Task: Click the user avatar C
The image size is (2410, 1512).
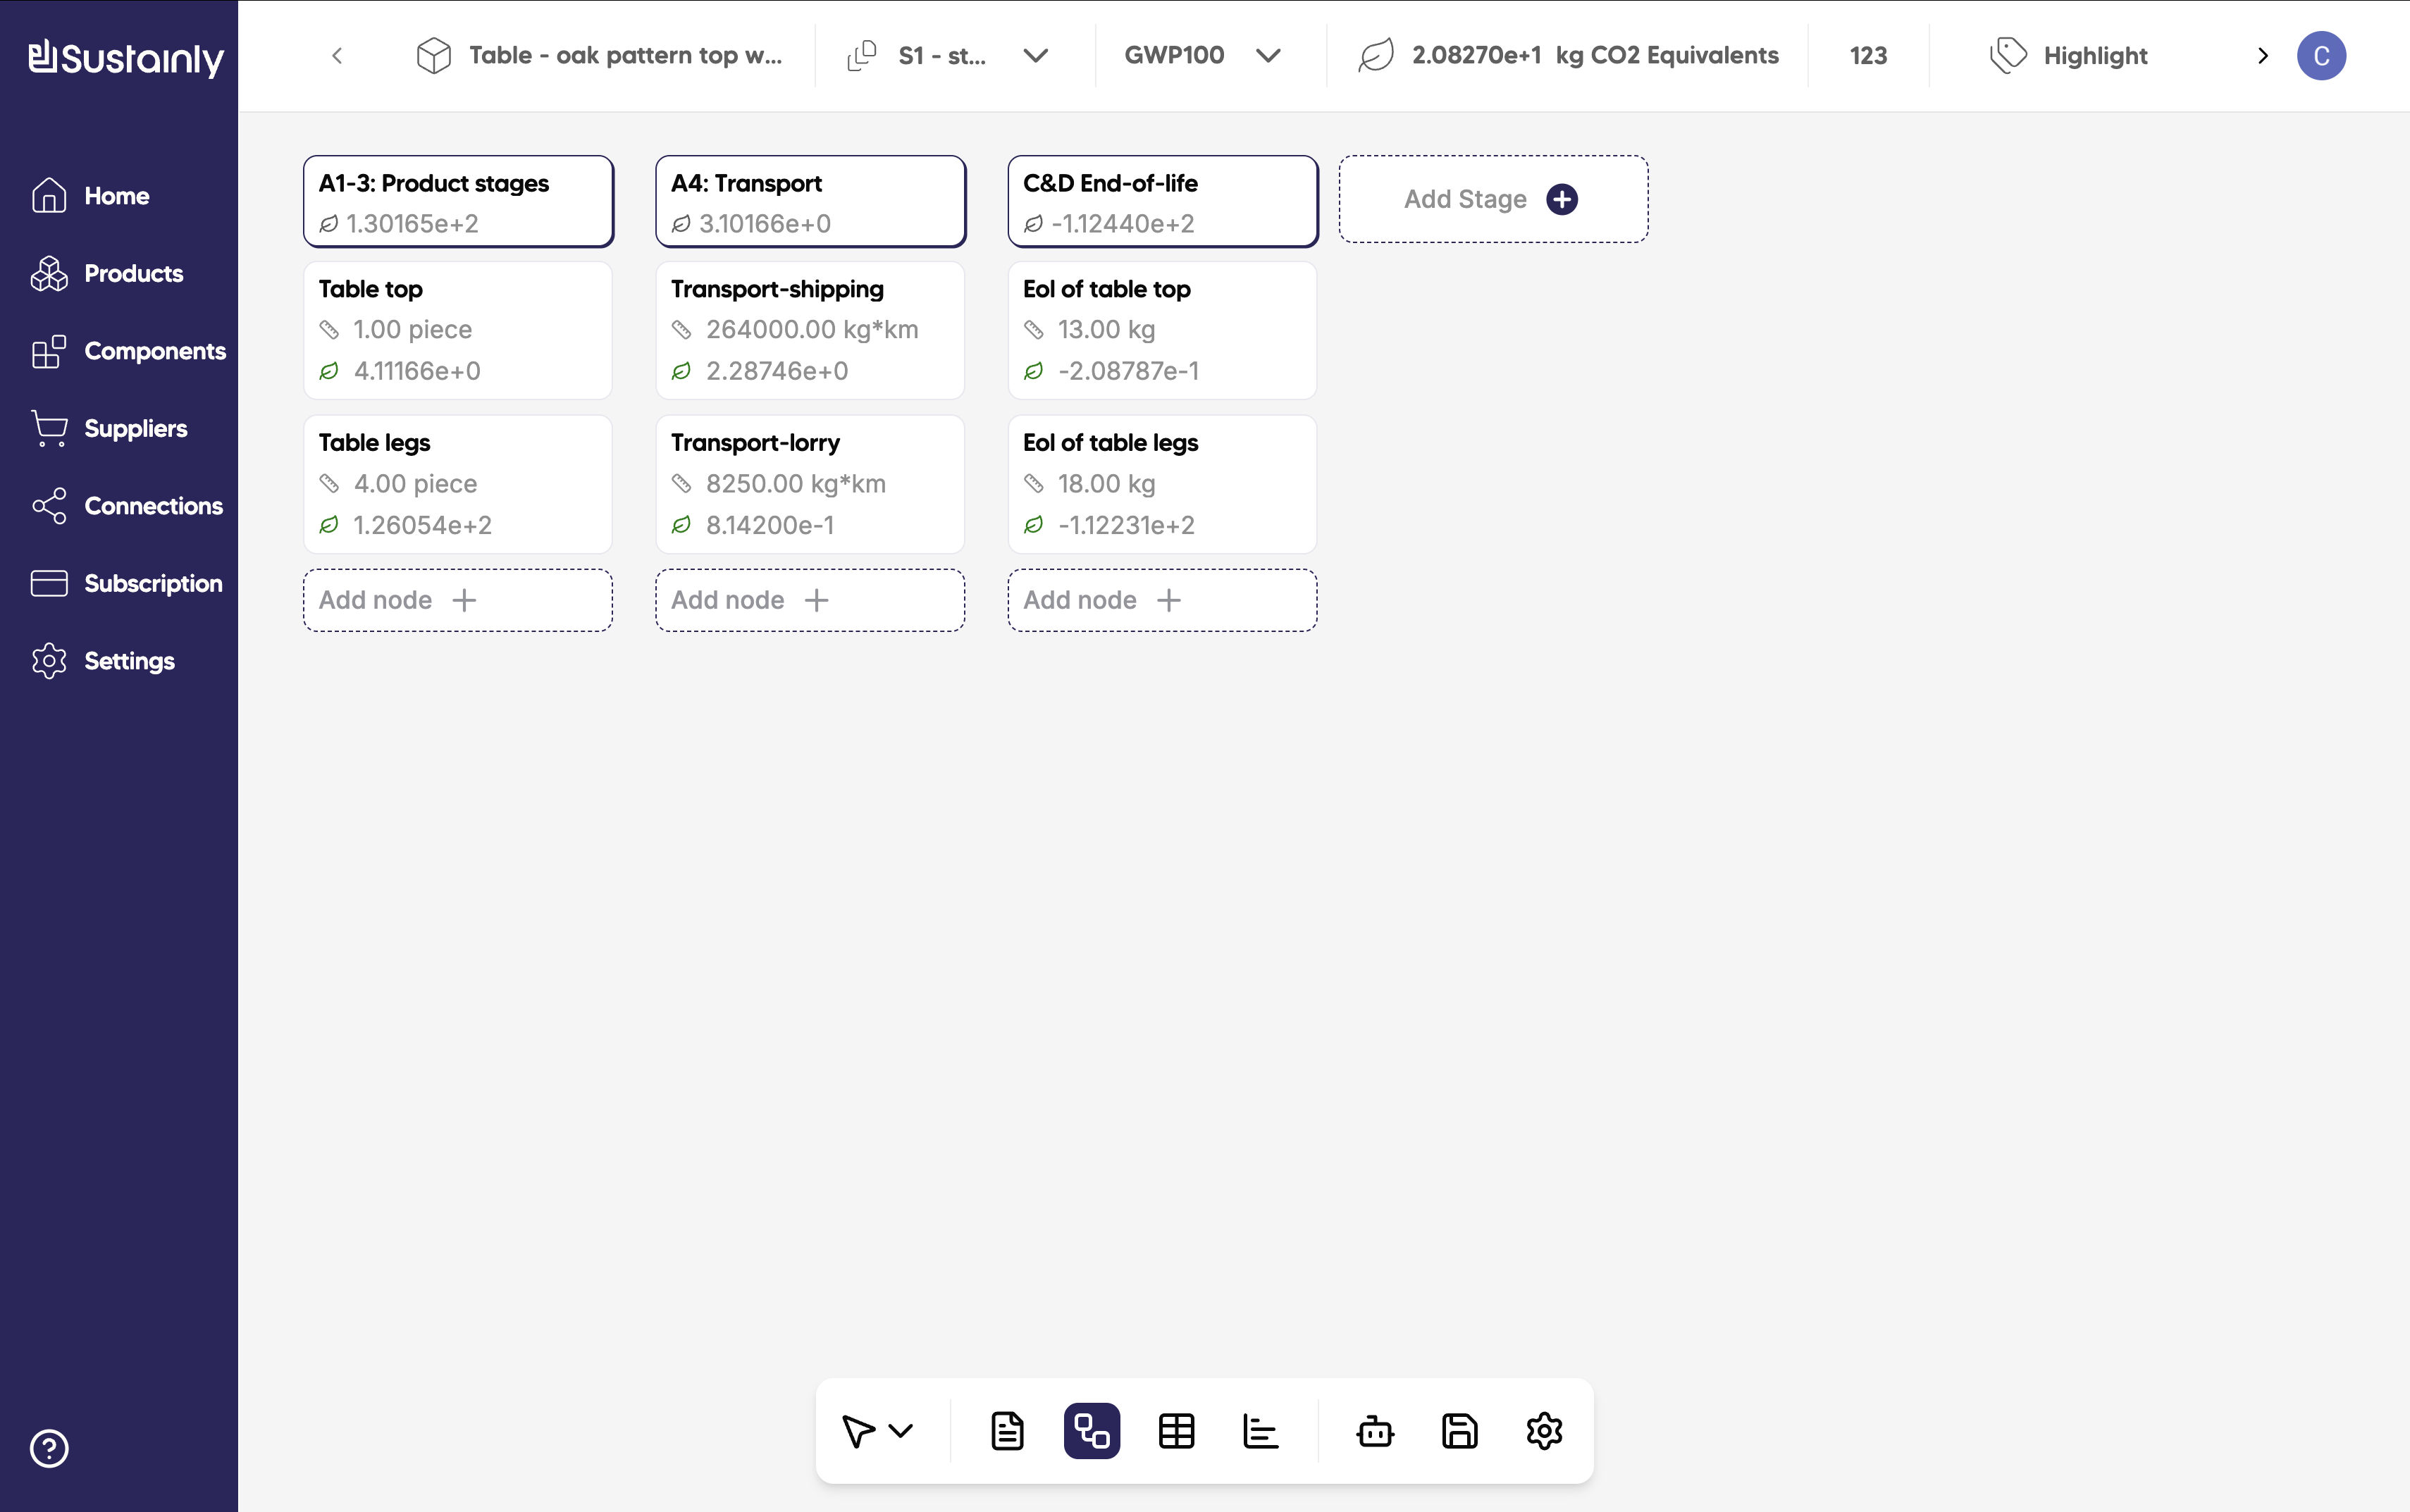Action: [2321, 56]
